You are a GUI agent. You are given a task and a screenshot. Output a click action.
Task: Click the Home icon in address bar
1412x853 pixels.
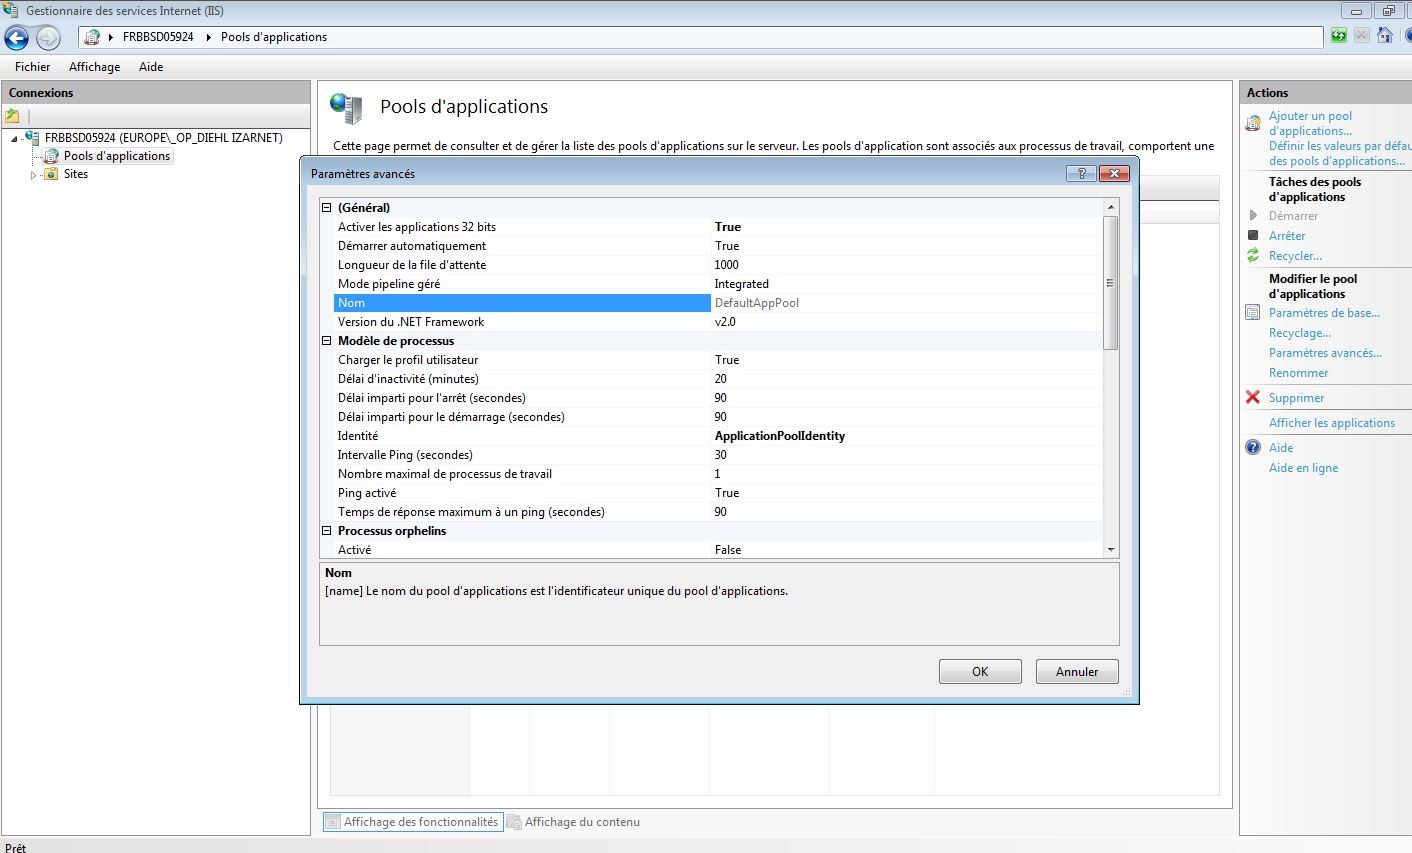1385,36
